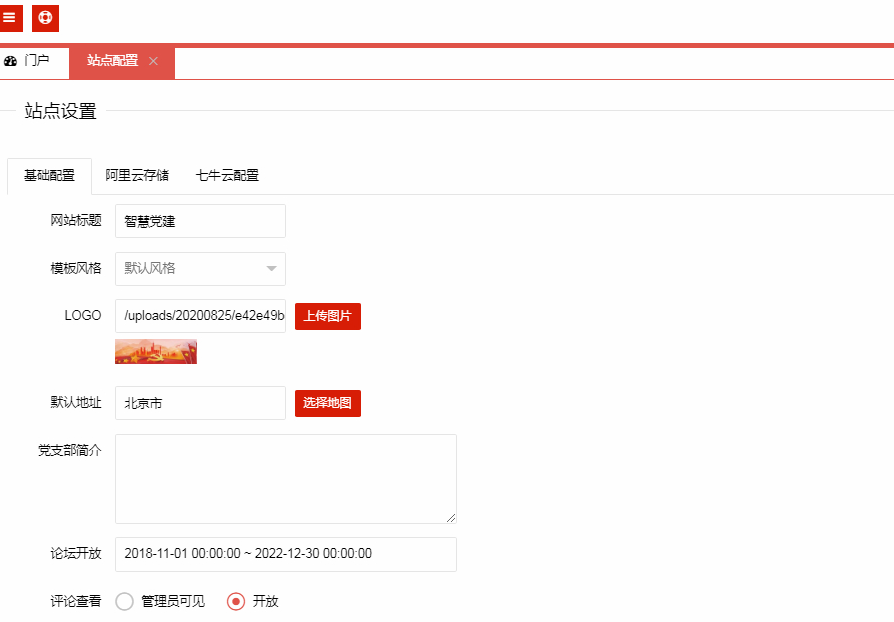Screen dimensions: 894x622
Task: Go to the 七牛云配置 tab
Action: point(227,176)
